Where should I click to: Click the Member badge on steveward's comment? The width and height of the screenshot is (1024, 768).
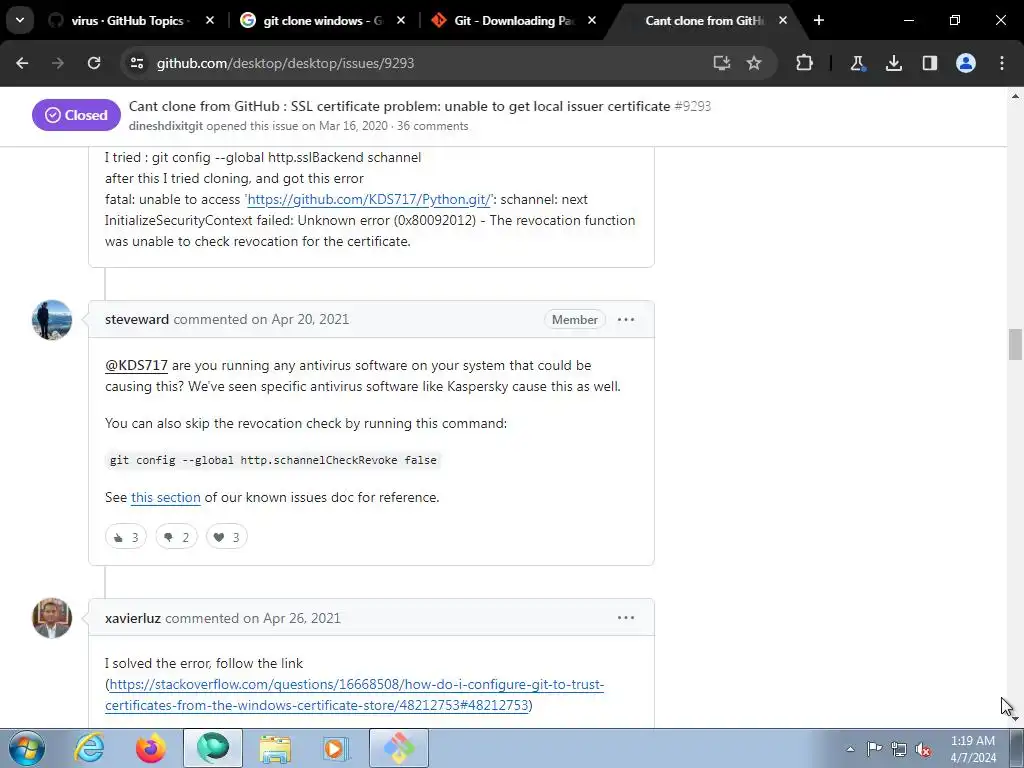click(x=575, y=319)
